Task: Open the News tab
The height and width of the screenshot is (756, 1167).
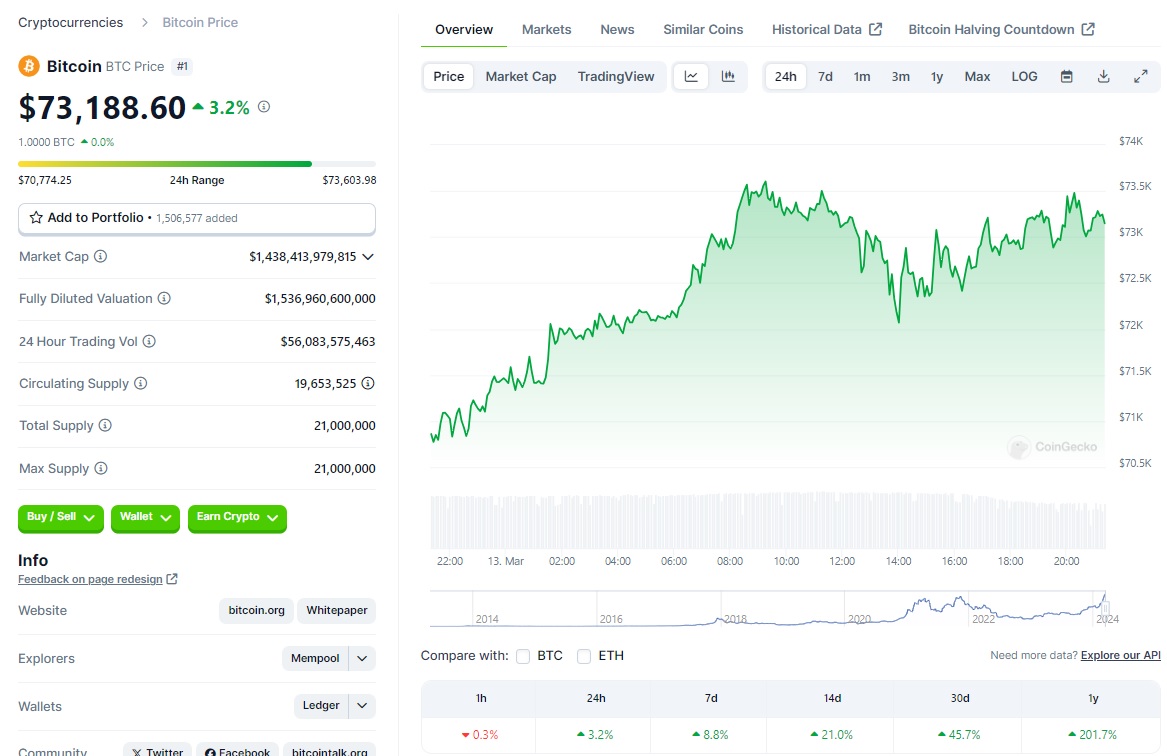Action: click(617, 30)
